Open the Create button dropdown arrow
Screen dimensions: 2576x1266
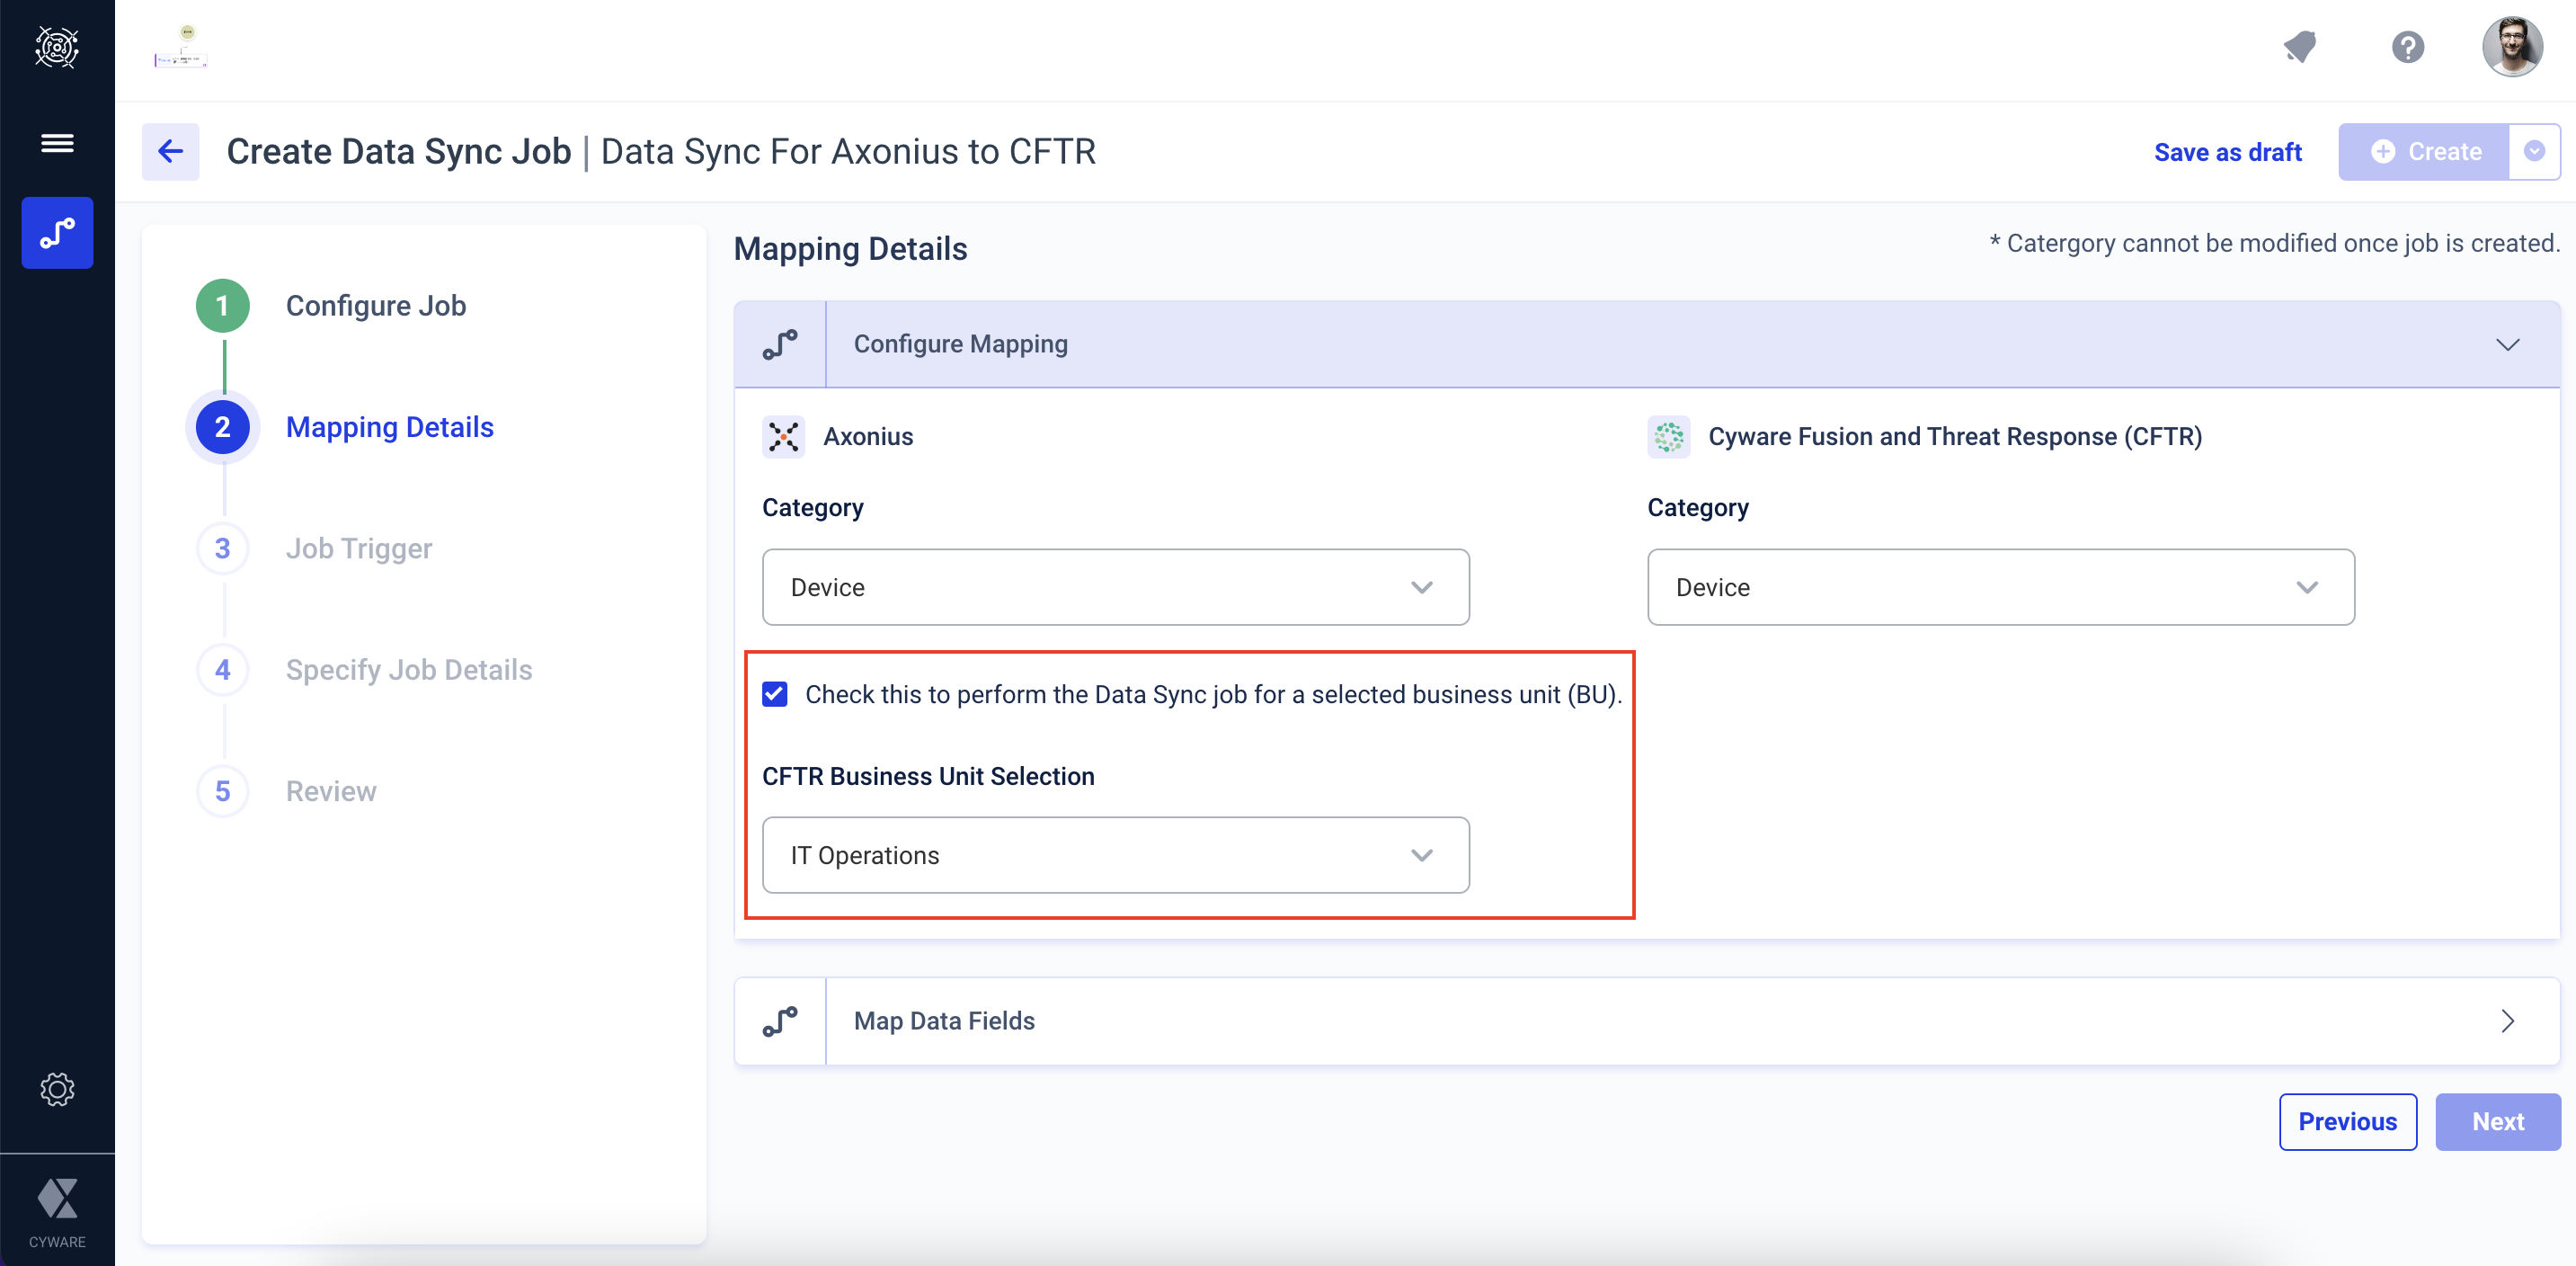pyautogui.click(x=2533, y=151)
